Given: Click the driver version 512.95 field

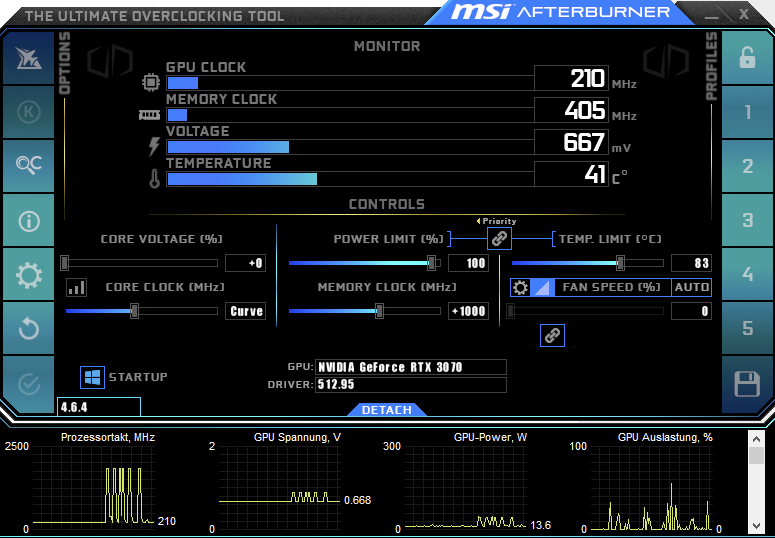Looking at the screenshot, I should 411,385.
